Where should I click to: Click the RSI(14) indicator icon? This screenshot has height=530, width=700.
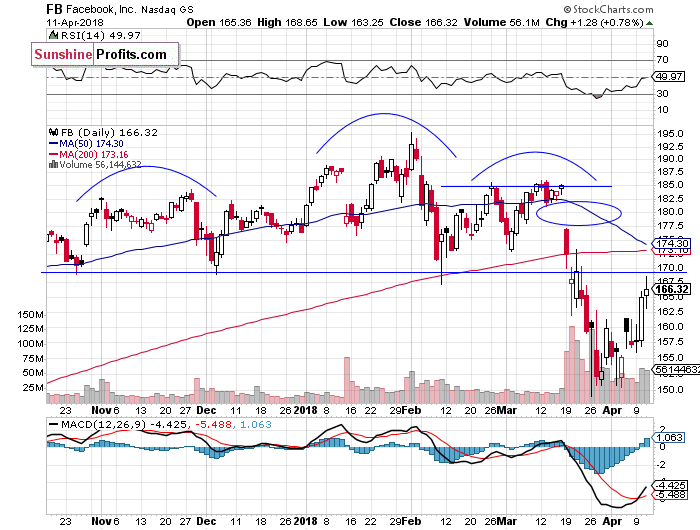(x=53, y=35)
